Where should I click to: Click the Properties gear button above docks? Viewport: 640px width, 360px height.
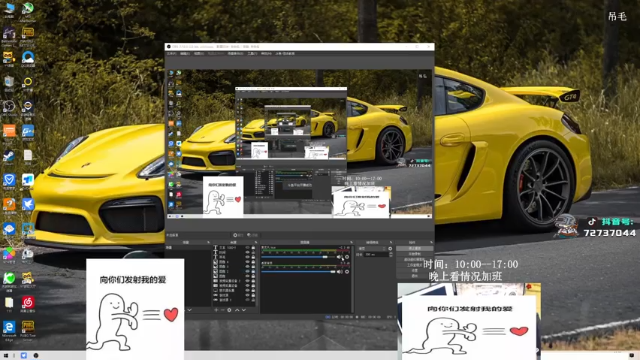click(238, 235)
